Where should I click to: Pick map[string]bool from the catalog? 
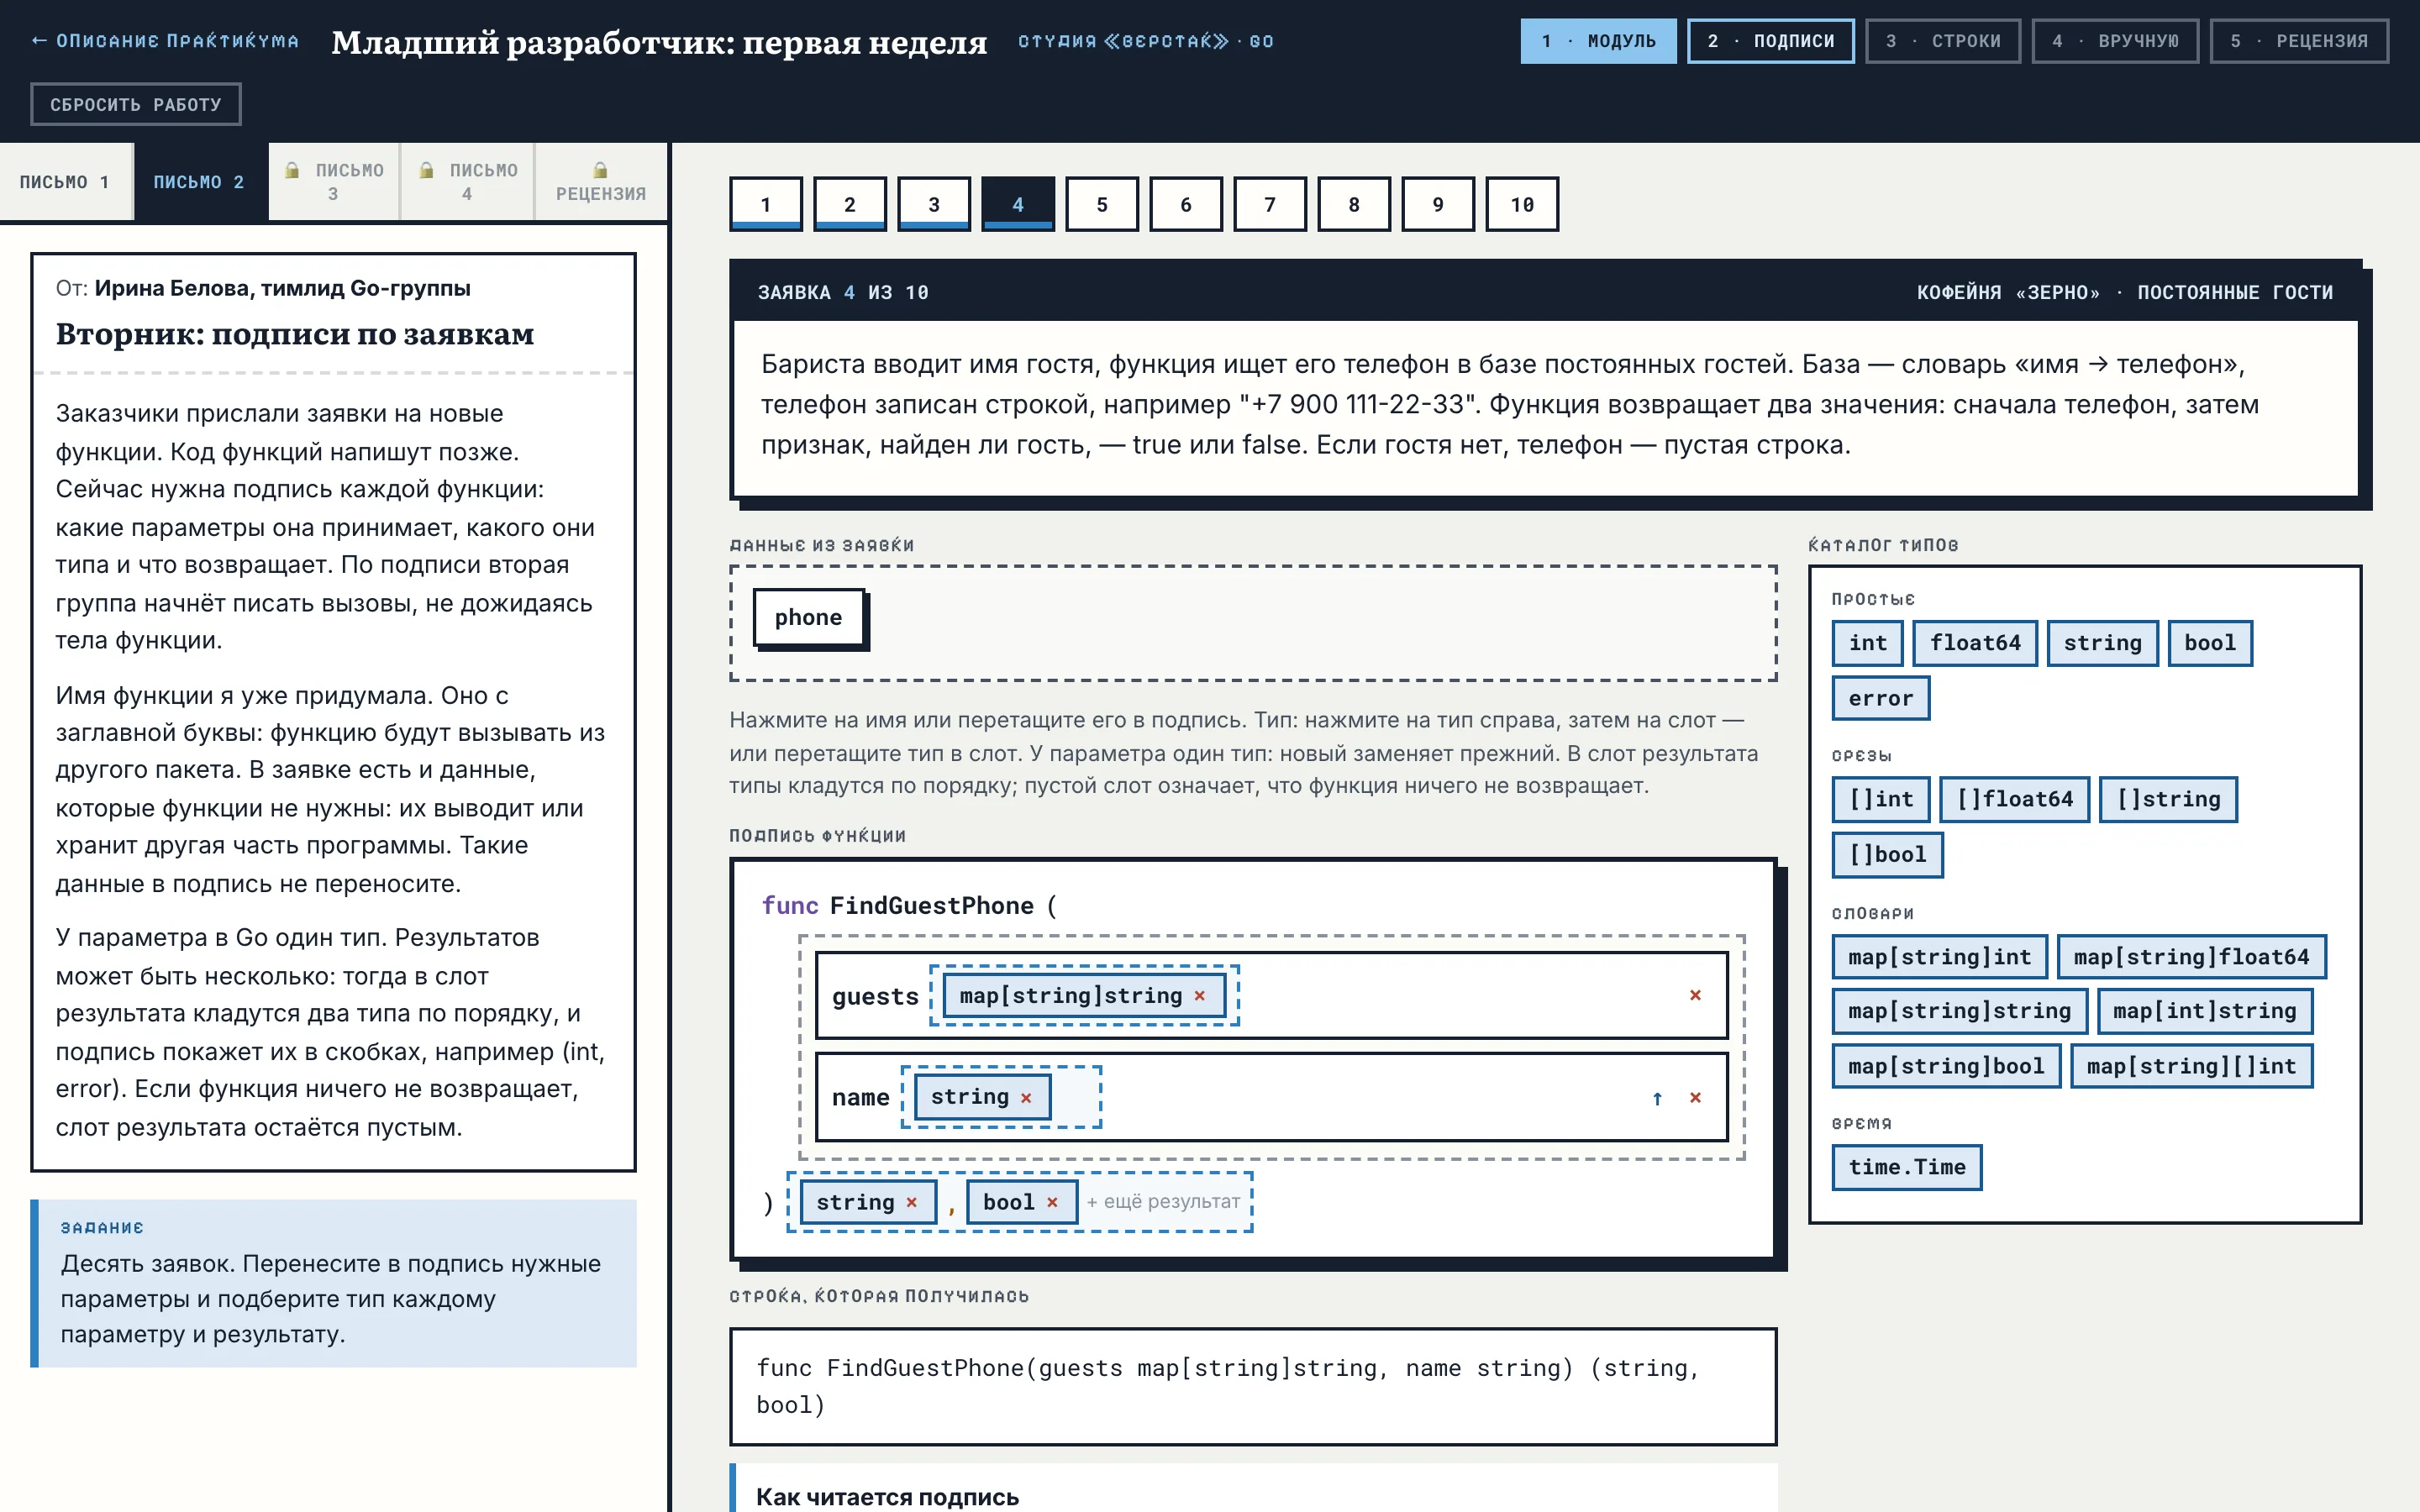[1947, 1066]
